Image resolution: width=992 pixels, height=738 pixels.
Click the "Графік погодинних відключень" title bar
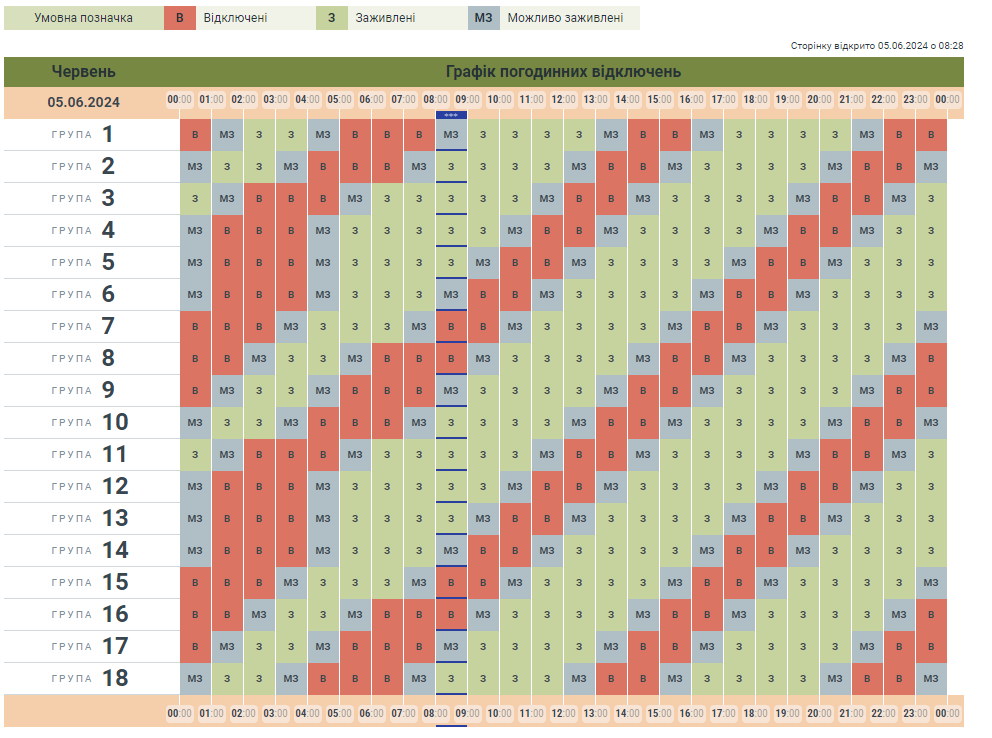click(x=563, y=72)
